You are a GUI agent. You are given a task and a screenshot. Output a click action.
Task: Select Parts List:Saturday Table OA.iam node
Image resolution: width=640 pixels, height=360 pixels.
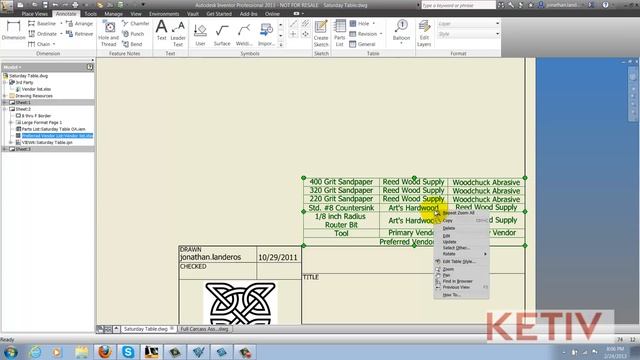[x=53, y=129]
